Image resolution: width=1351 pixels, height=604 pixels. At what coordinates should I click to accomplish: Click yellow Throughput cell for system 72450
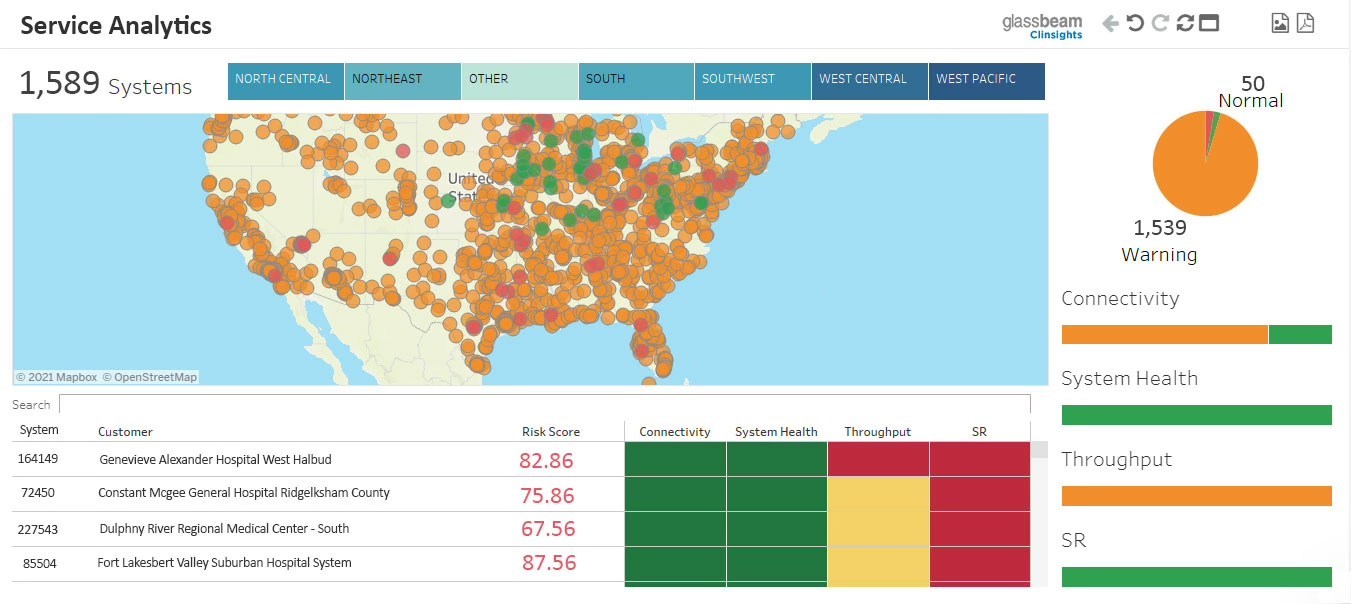[x=878, y=494]
